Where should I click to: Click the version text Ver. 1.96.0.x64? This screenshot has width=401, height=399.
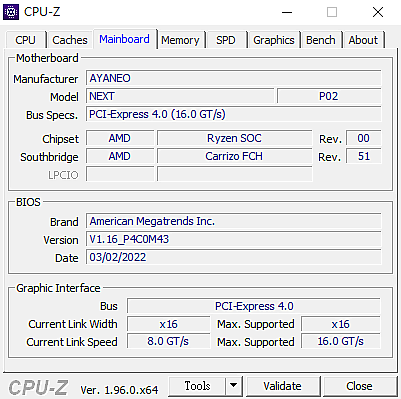(x=119, y=390)
